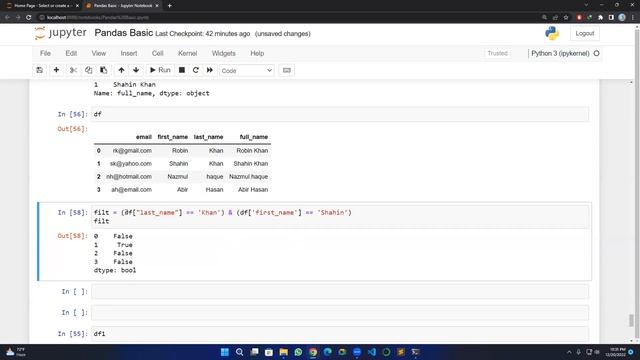Screen dimensions: 640x360
Task: Open the Cell menu
Action: (x=158, y=53)
